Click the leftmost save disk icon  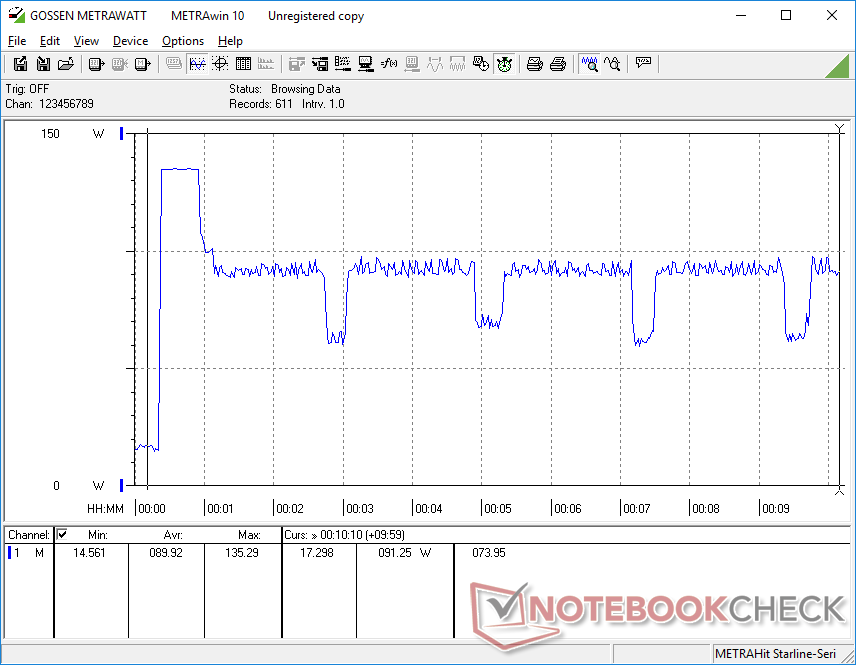pyautogui.click(x=21, y=64)
